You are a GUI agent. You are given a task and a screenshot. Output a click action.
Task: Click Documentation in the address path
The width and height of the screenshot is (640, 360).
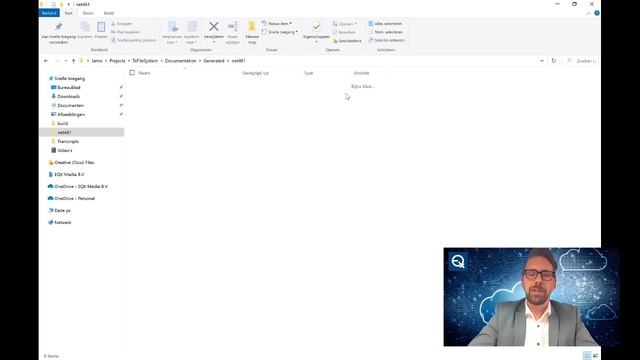180,61
